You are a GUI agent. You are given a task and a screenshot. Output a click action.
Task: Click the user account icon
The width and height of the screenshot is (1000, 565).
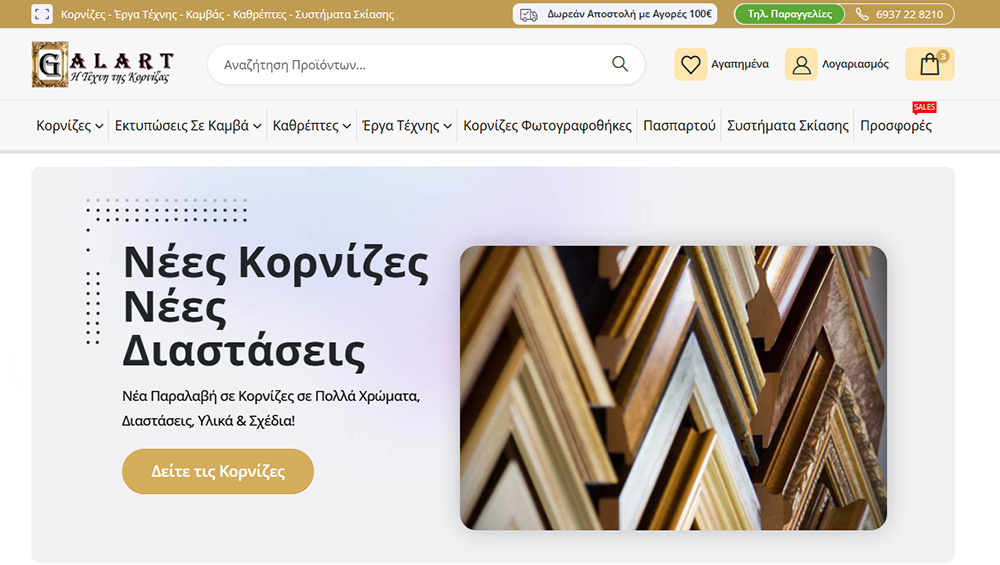tap(801, 64)
